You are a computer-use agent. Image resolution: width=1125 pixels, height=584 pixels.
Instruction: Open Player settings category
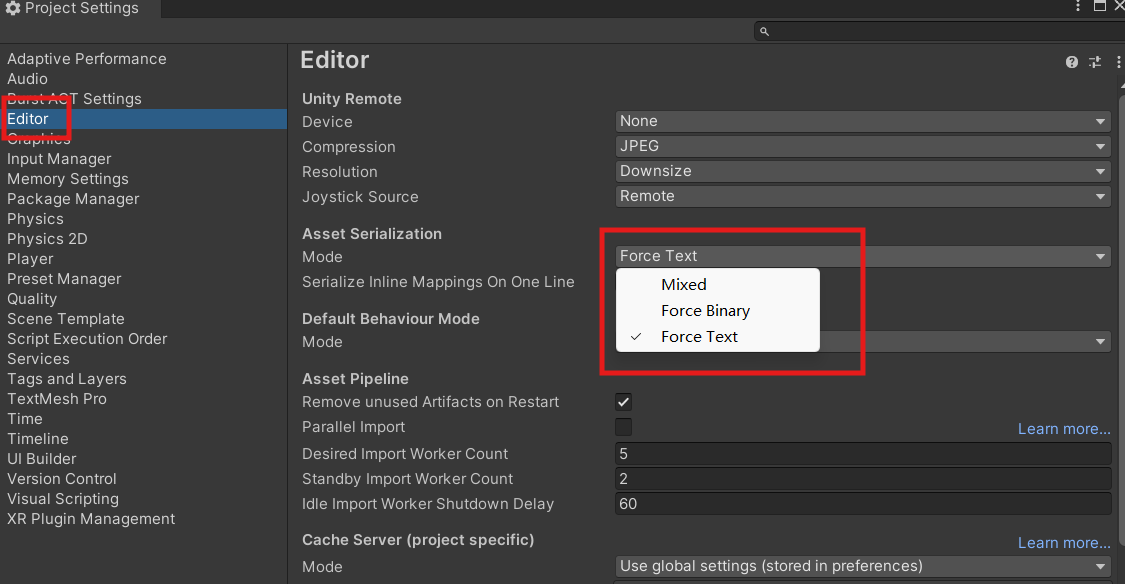(x=30, y=259)
